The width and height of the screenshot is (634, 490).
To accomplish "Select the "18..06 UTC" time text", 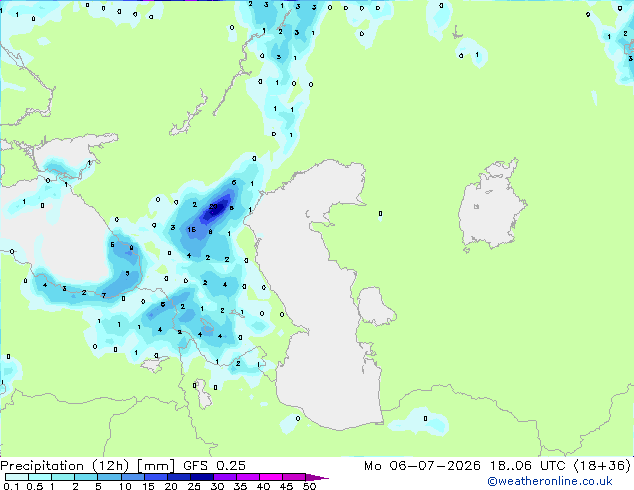I will pos(528,466).
